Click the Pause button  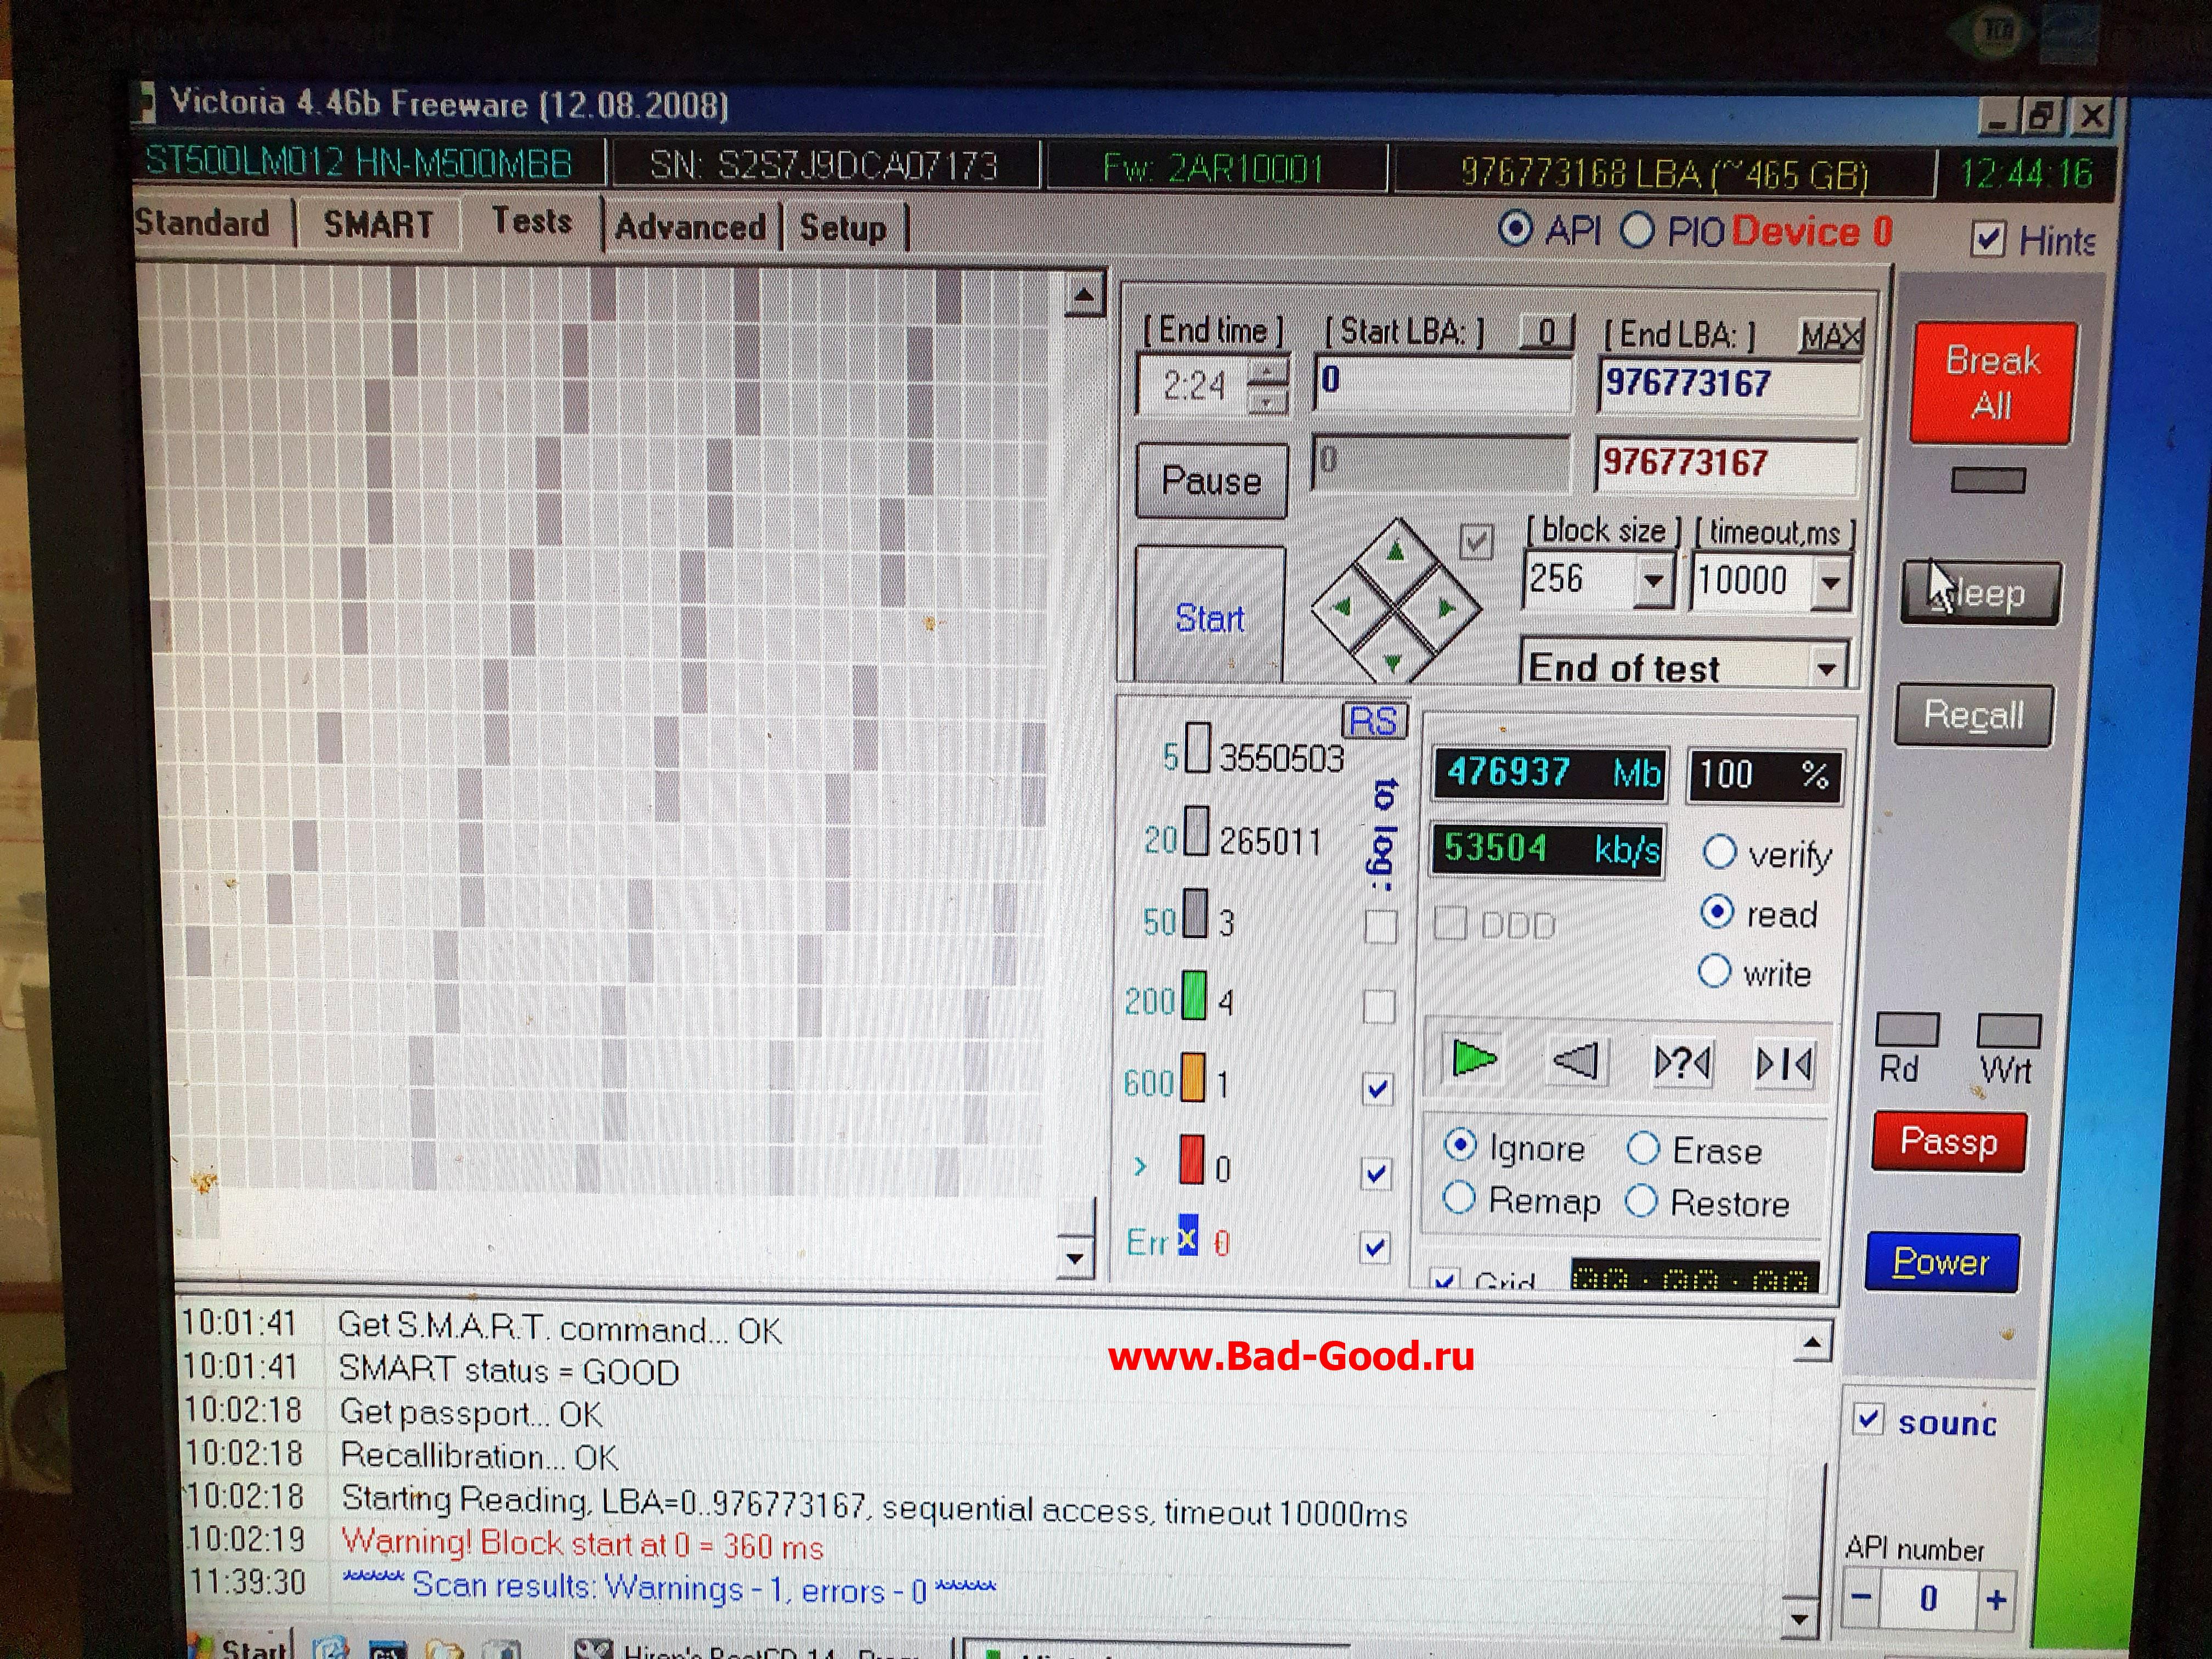tap(1211, 481)
